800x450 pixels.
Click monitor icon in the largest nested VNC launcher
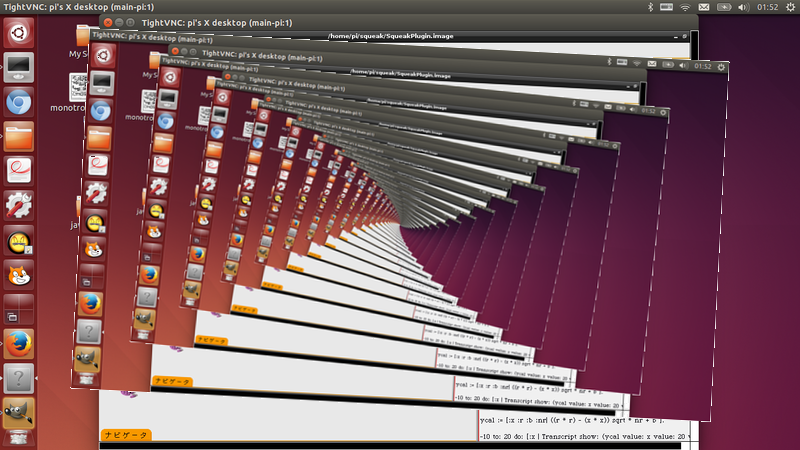click(x=102, y=83)
